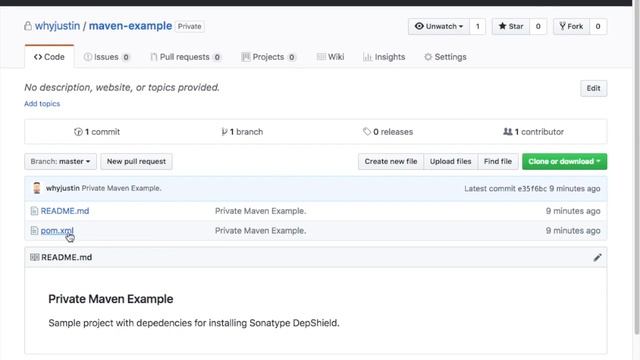View the 1 commit history
The width and height of the screenshot is (640, 360).
[97, 132]
